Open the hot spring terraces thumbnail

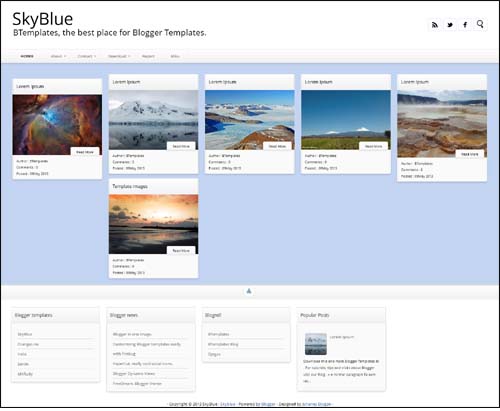tap(442, 124)
